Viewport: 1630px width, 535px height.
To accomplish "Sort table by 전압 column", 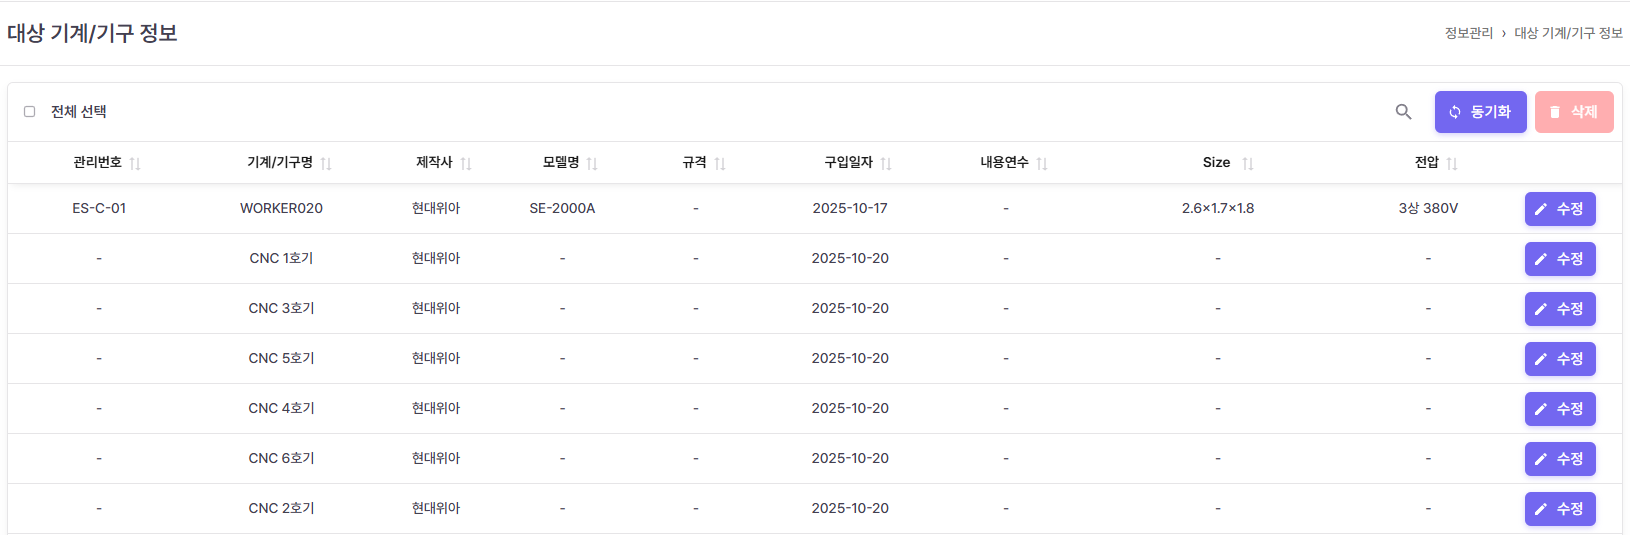I will click(x=1452, y=163).
